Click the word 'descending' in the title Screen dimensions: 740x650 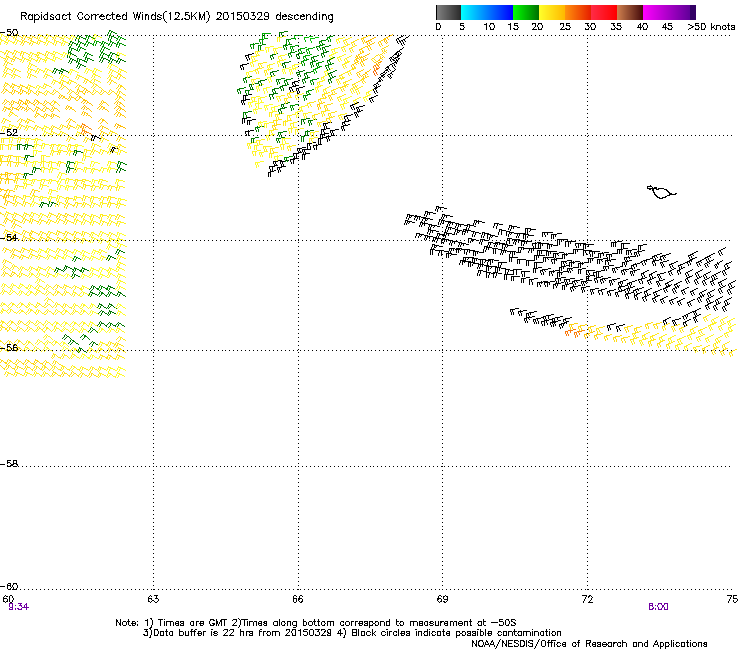coord(304,17)
